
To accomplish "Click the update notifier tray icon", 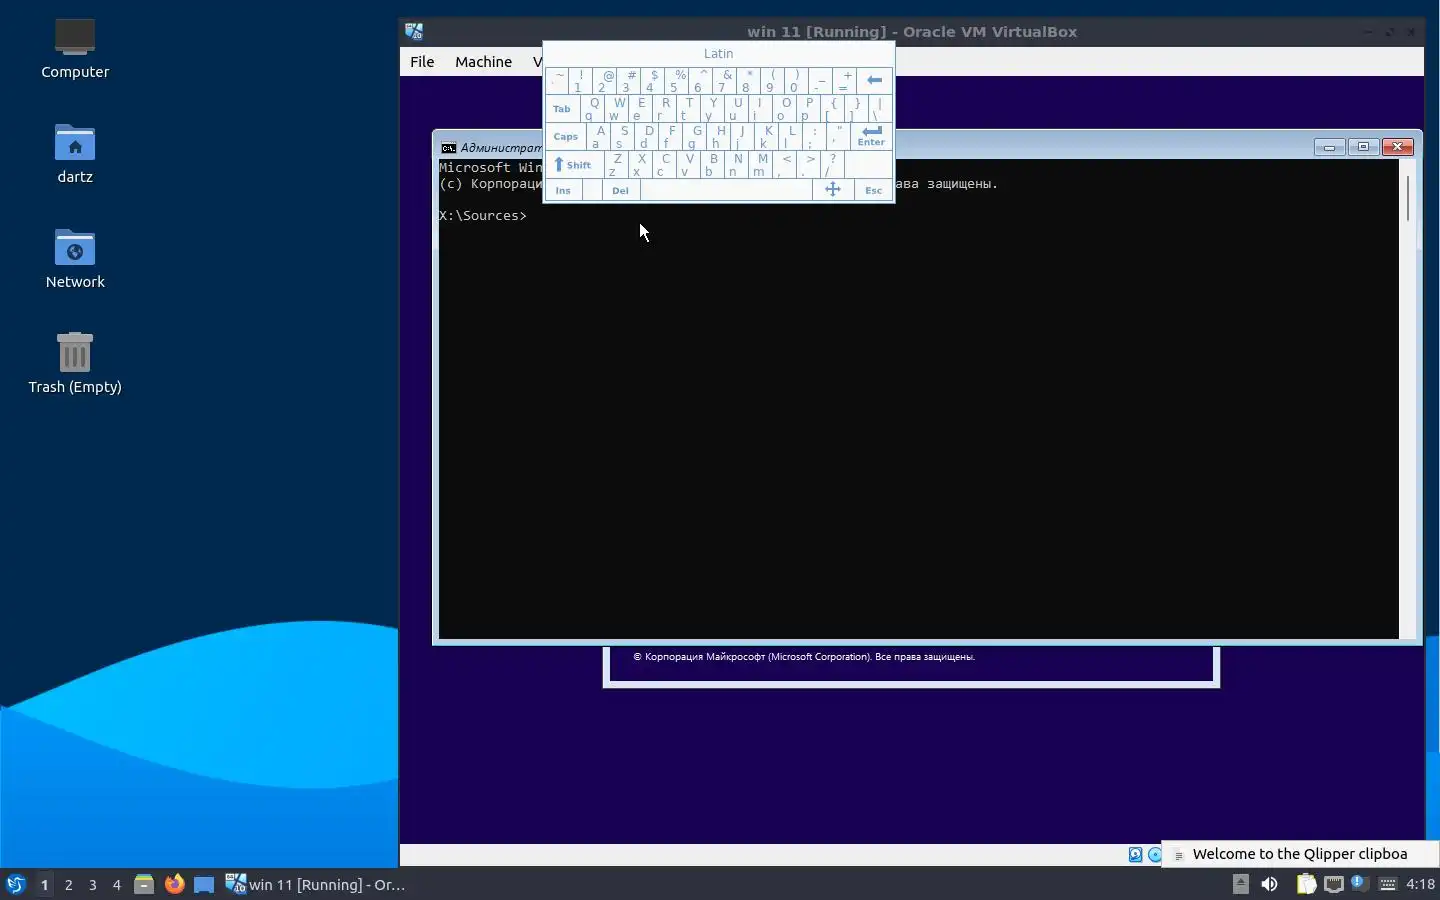I will click(x=1359, y=883).
